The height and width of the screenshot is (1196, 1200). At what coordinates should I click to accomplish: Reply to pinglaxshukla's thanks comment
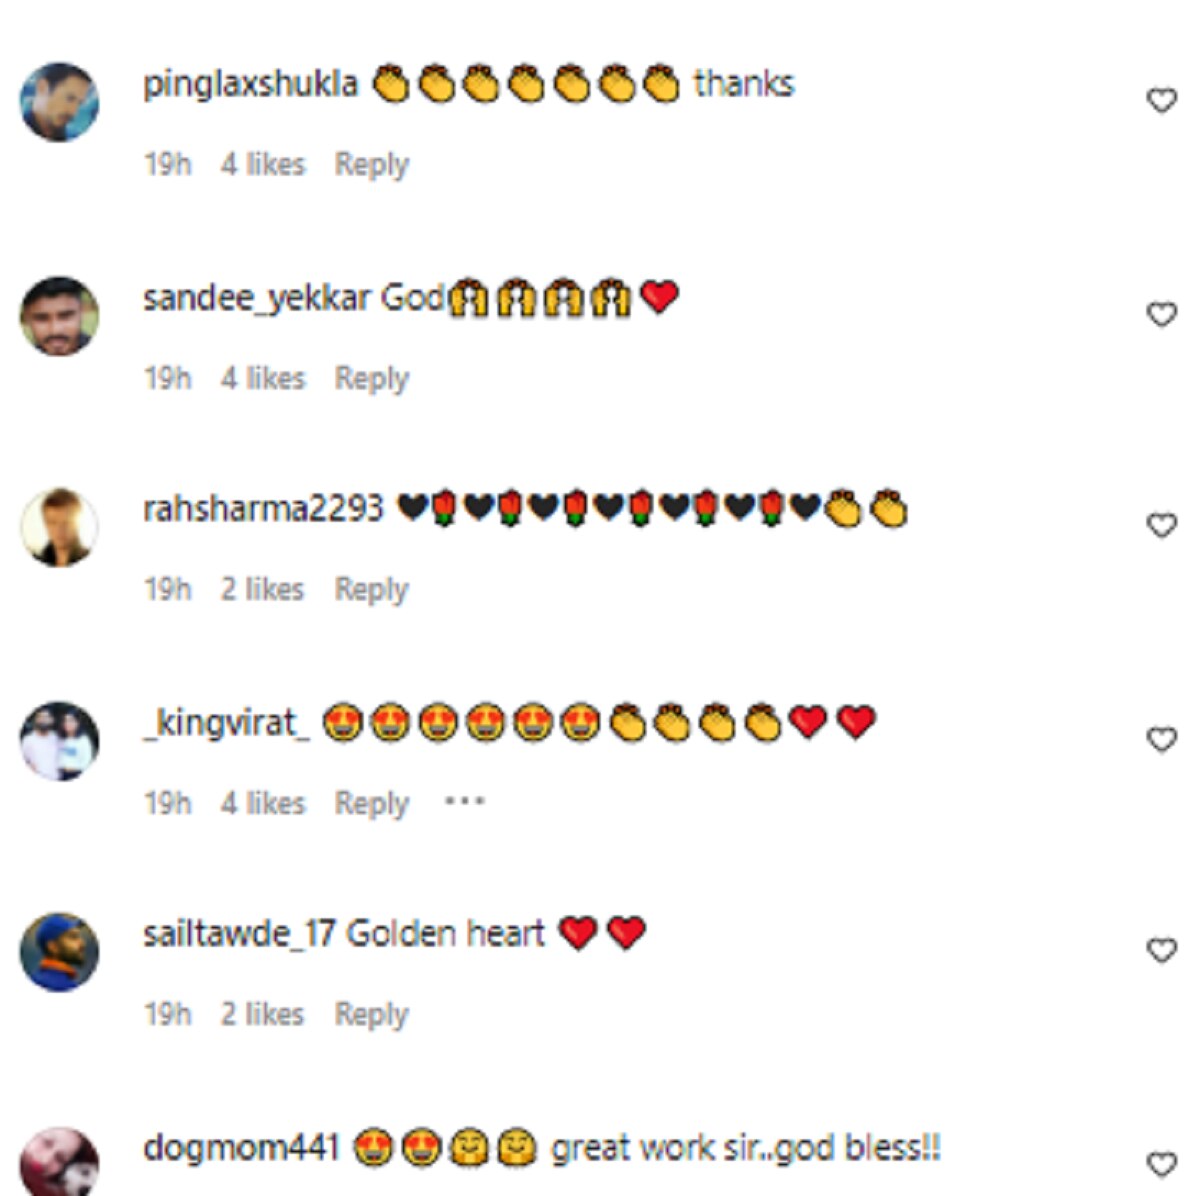point(372,164)
